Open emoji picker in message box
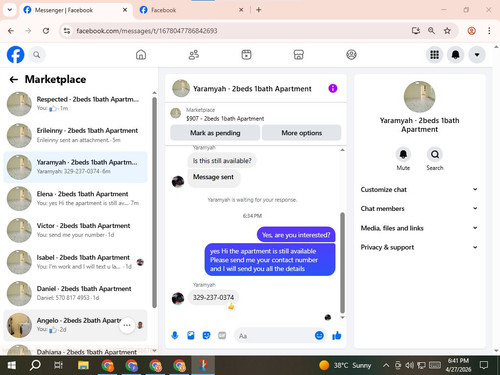 (319, 335)
